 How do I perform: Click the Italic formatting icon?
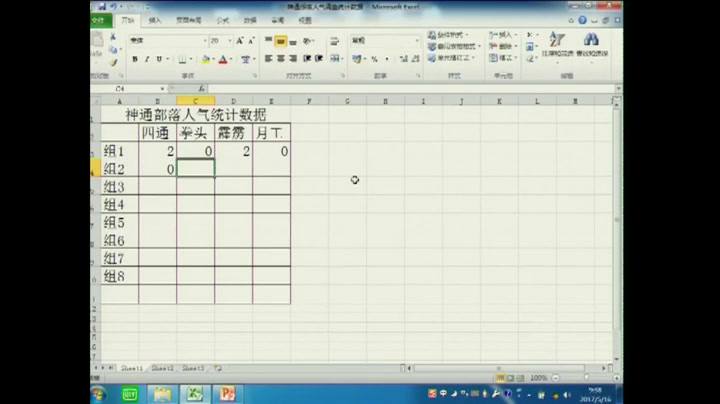146,59
